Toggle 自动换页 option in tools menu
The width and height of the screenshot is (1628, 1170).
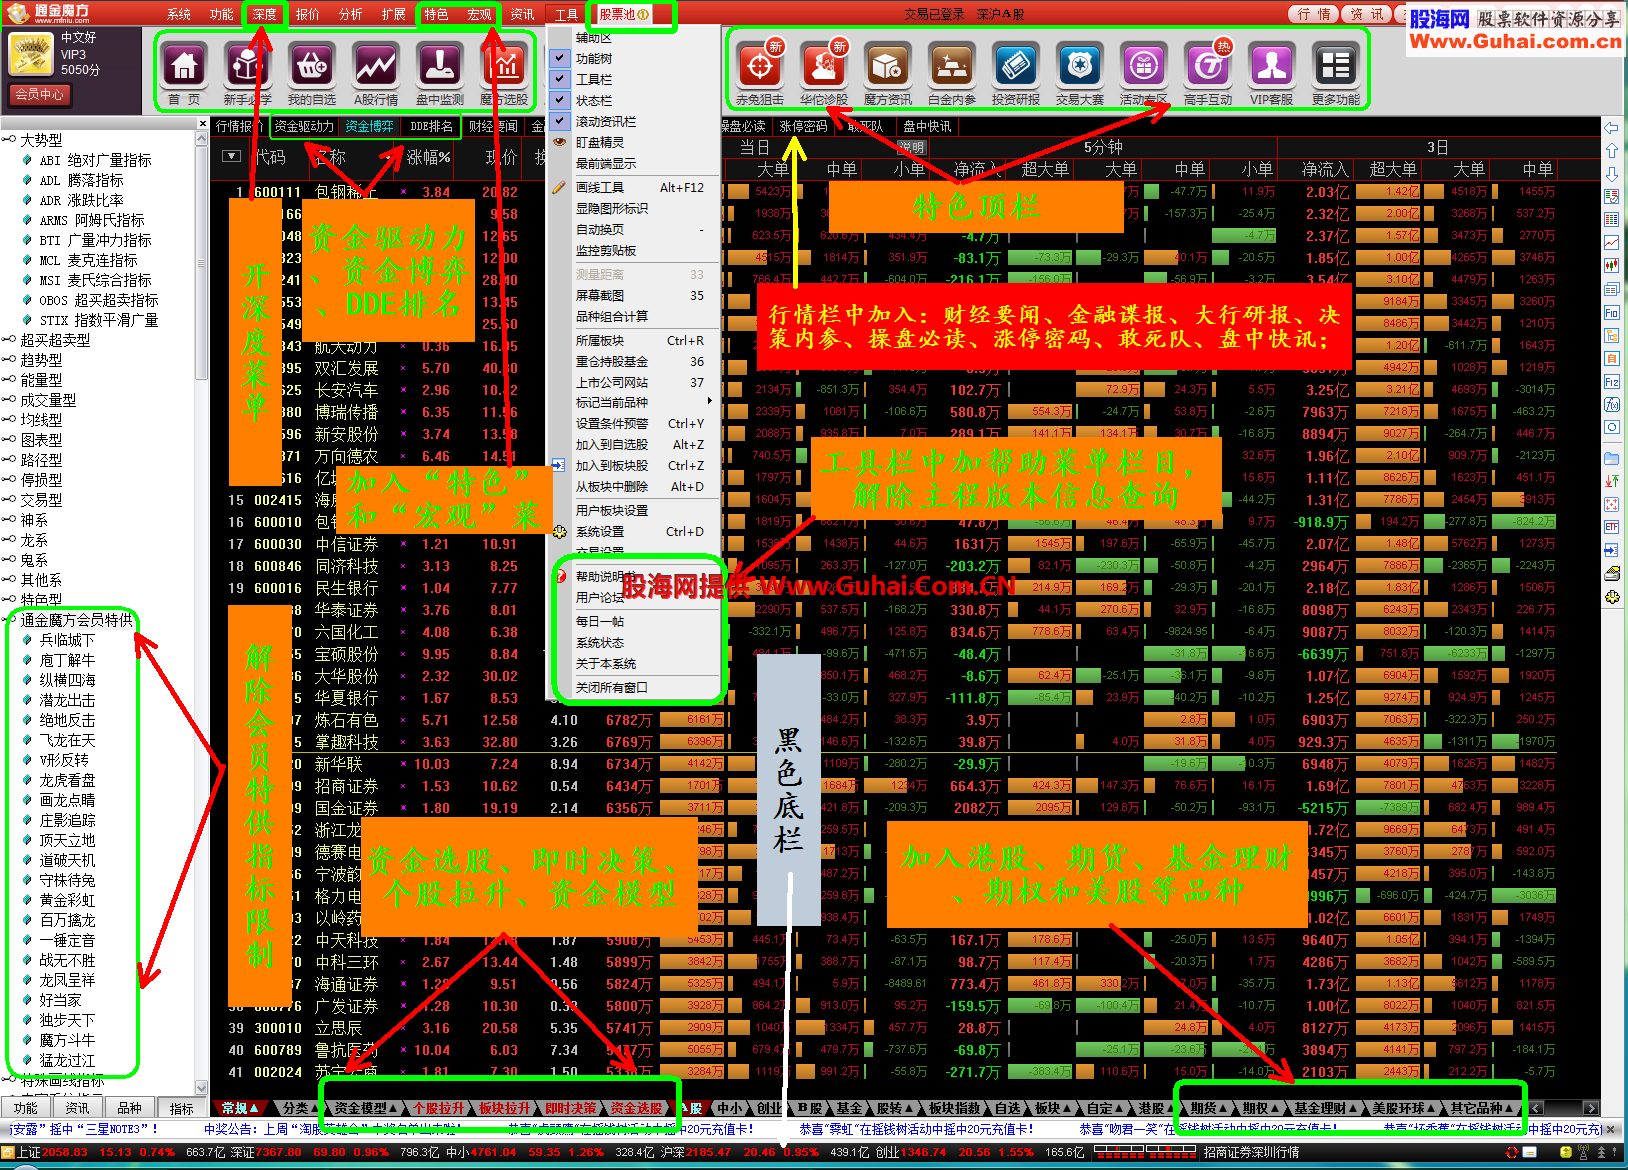click(x=634, y=229)
